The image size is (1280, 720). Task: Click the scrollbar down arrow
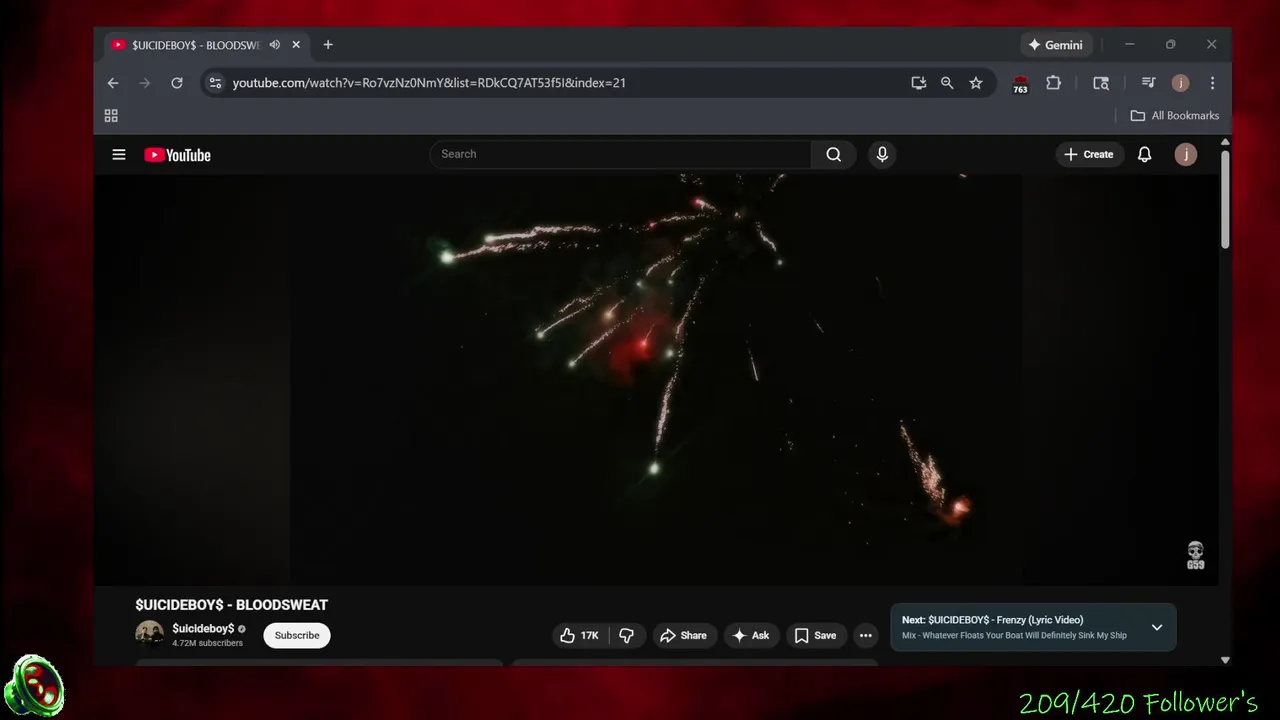pyautogui.click(x=1225, y=660)
